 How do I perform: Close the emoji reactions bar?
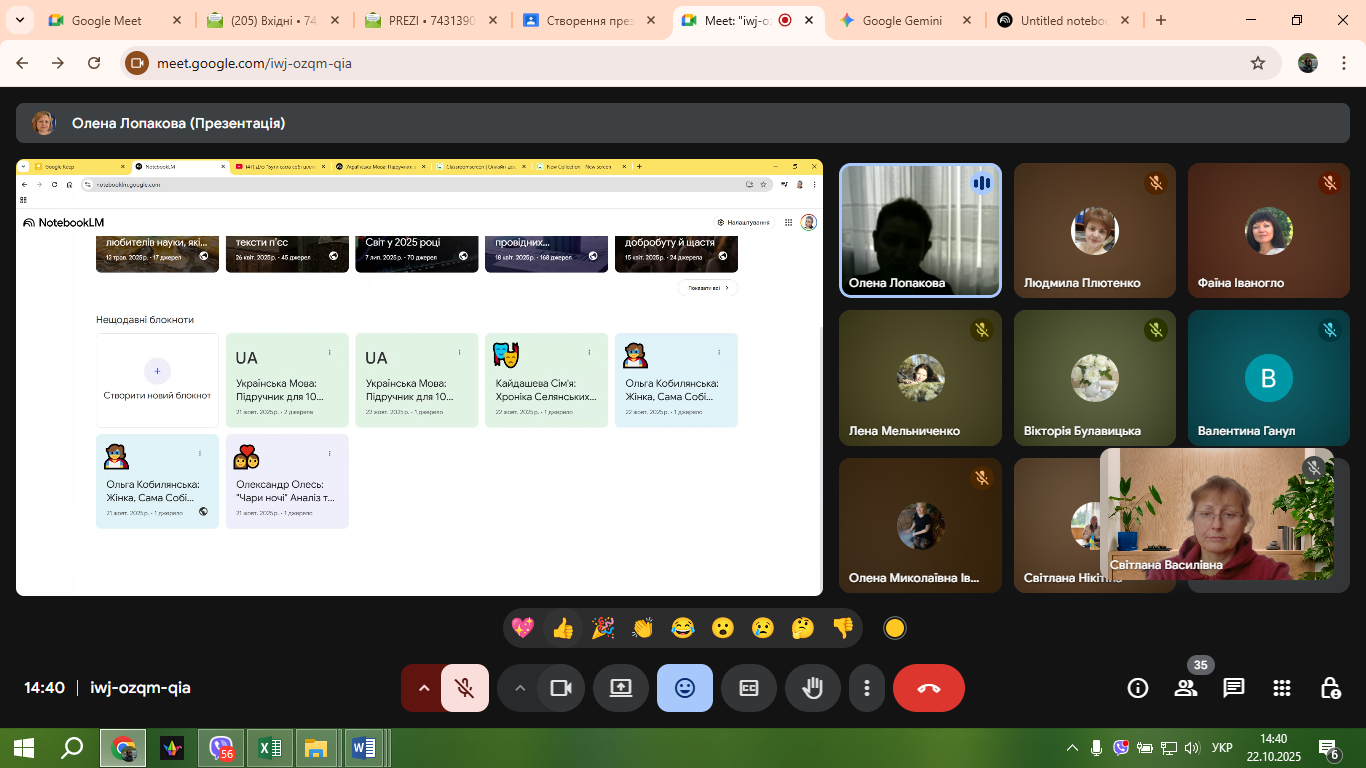tap(684, 688)
